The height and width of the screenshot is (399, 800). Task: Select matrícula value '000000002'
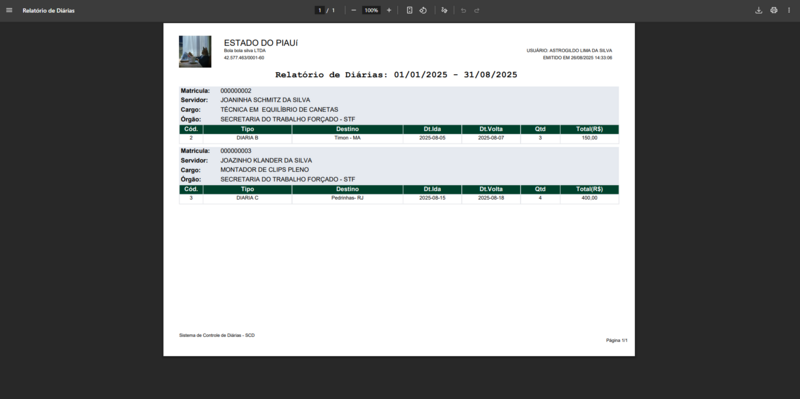pos(236,91)
